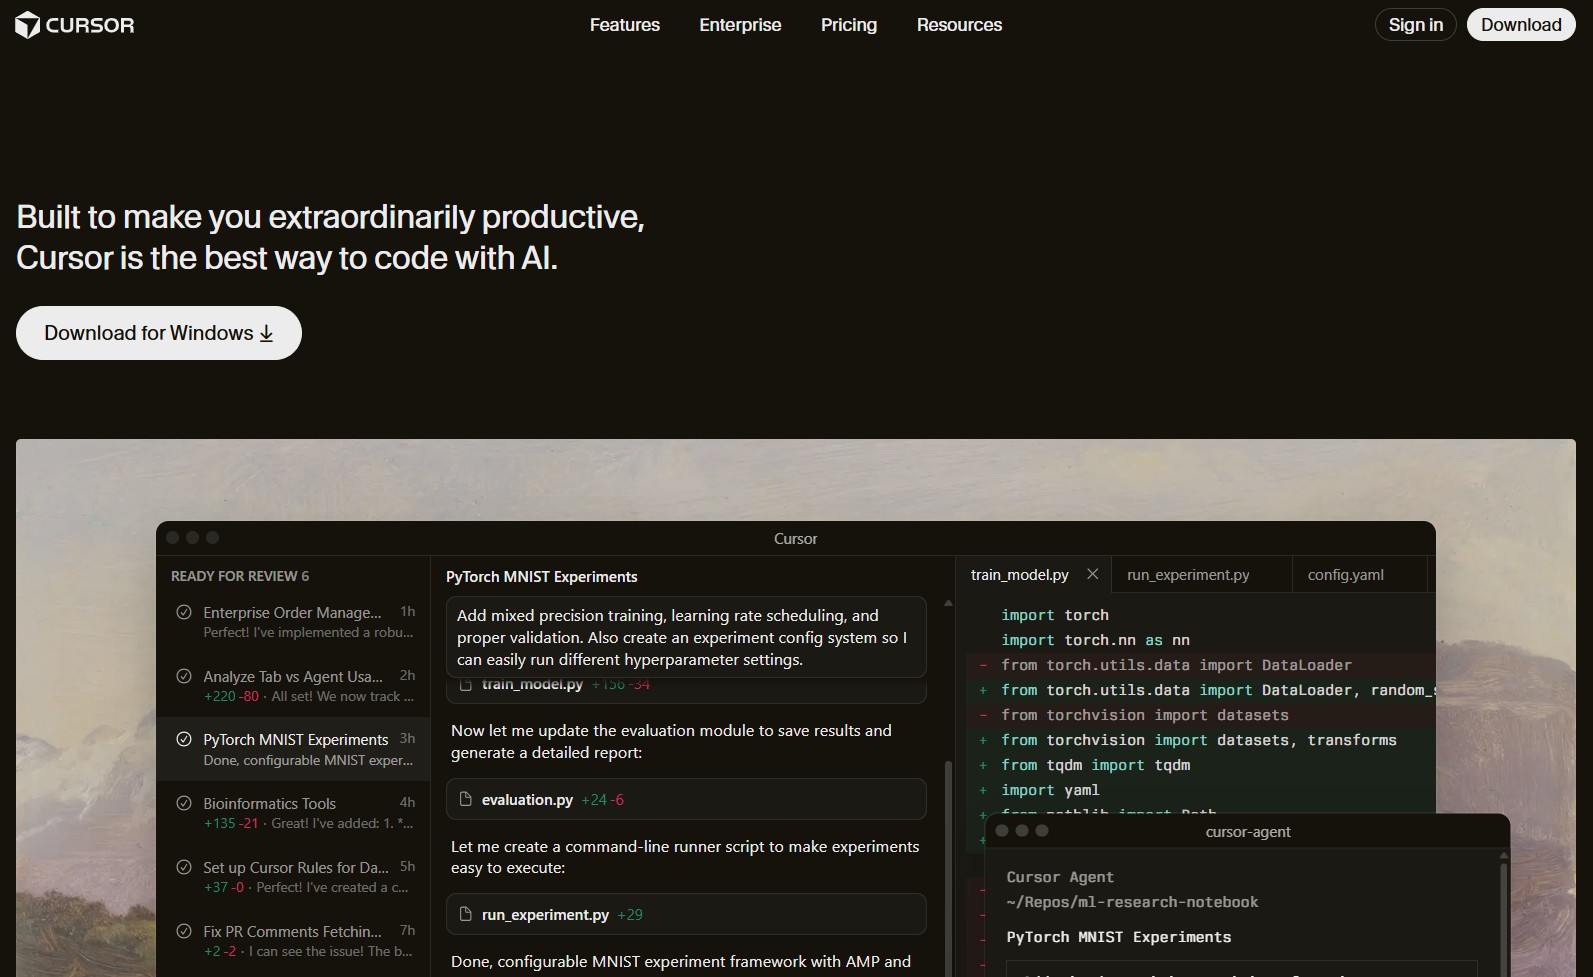Click the 'import torch' code line
Screen dimensions: 1593x977
[1055, 615]
